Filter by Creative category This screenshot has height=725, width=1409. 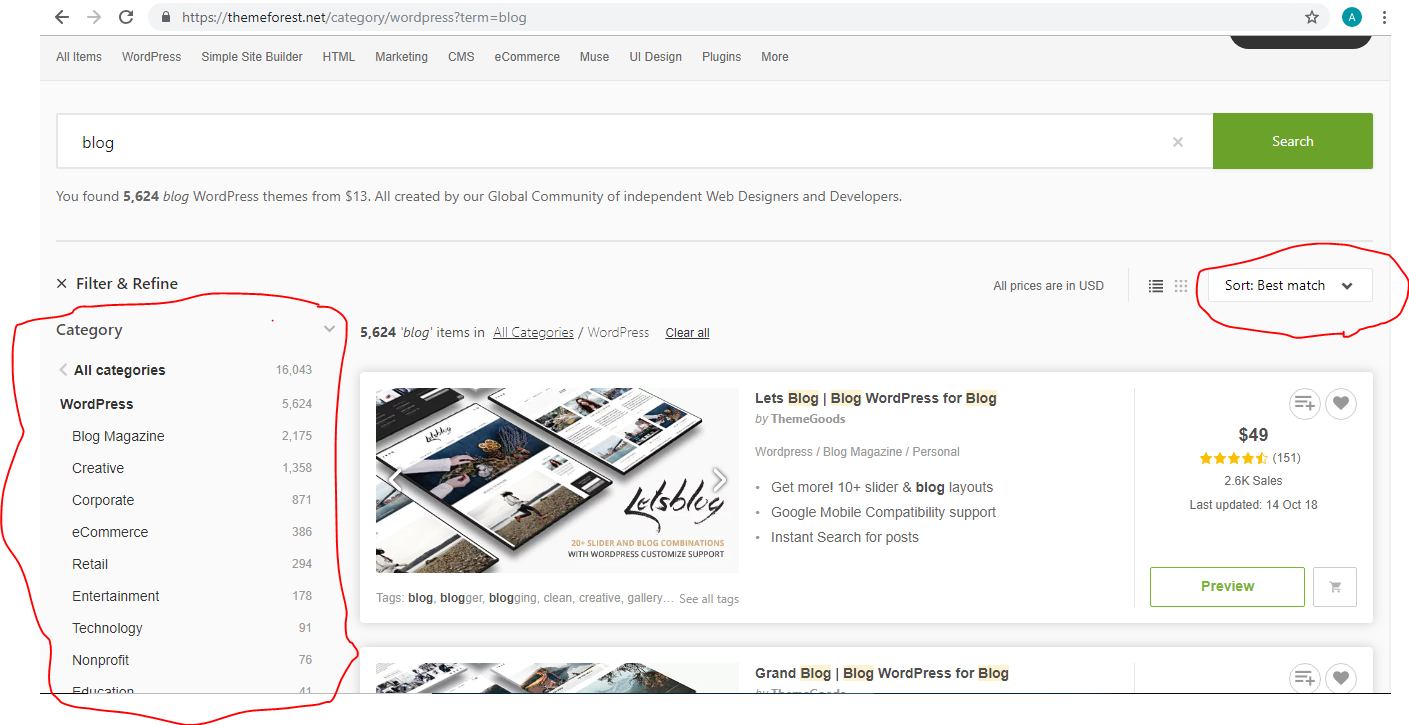click(98, 468)
